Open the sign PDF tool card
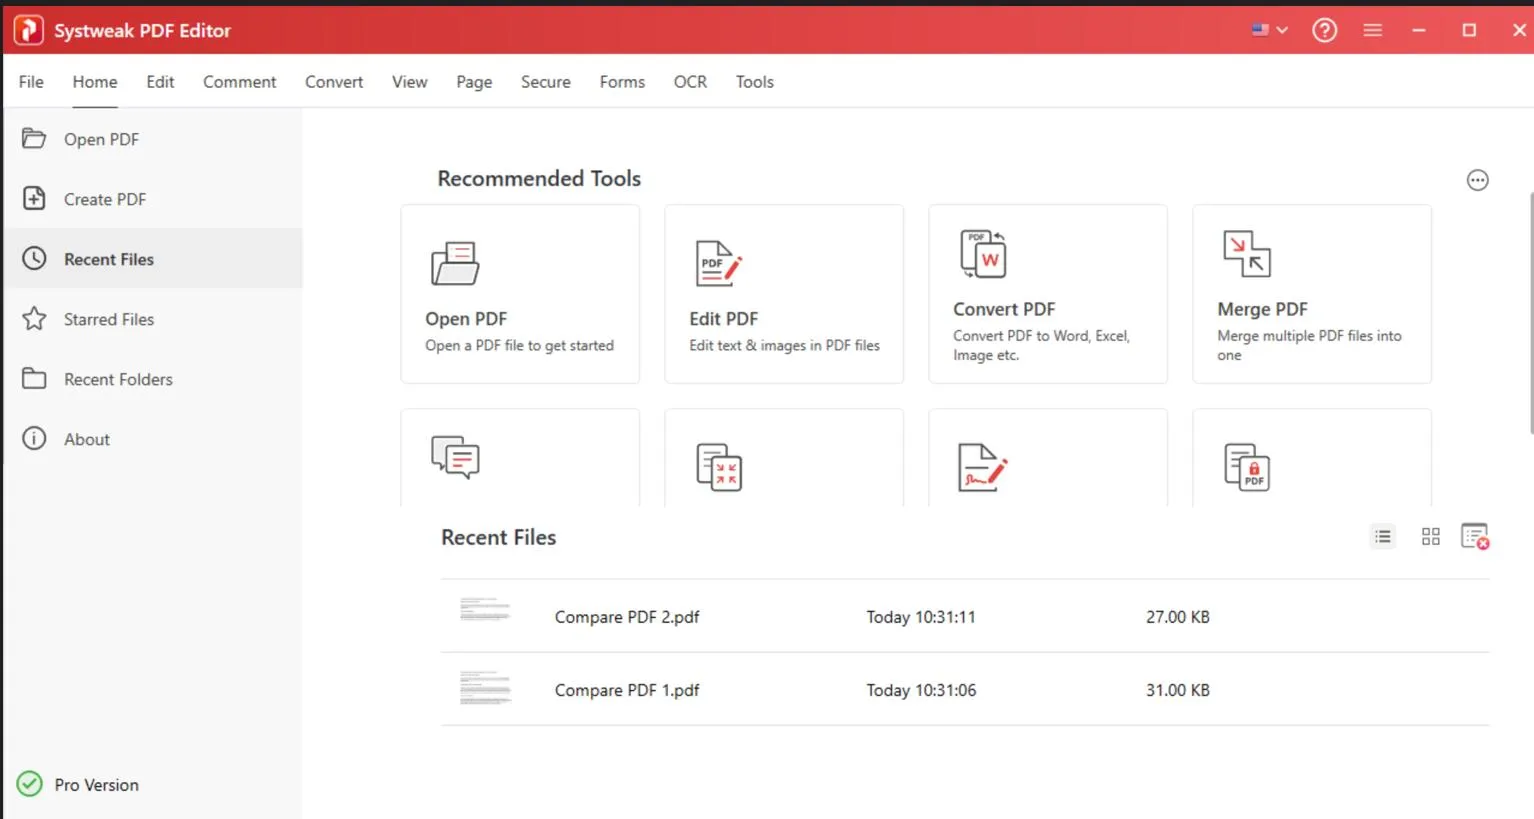1534x819 pixels. 982,467
